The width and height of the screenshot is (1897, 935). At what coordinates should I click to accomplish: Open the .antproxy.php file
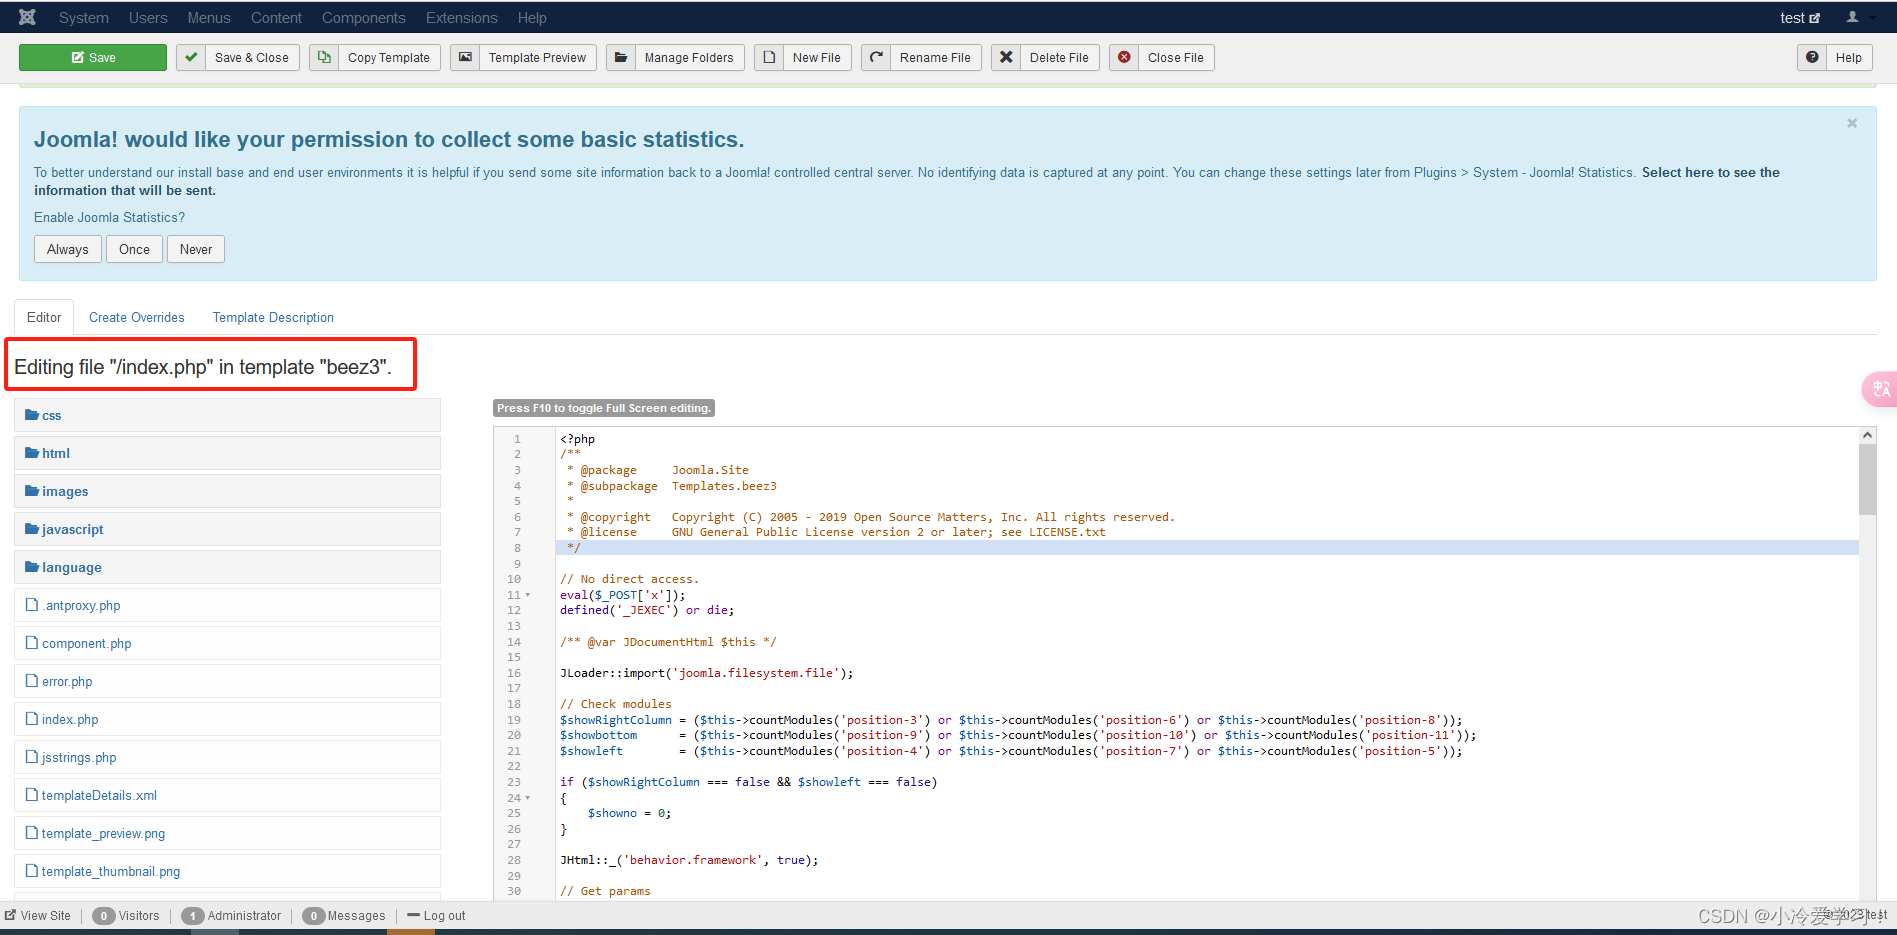(x=228, y=605)
